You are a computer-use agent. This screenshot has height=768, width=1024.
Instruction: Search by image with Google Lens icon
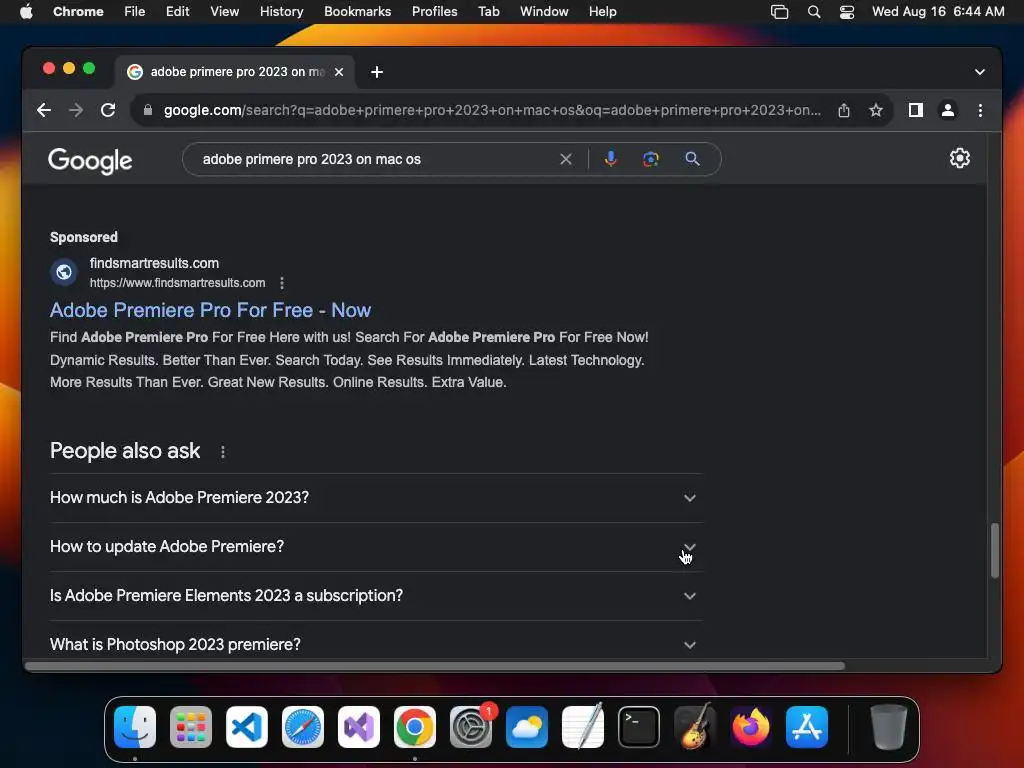[650, 159]
